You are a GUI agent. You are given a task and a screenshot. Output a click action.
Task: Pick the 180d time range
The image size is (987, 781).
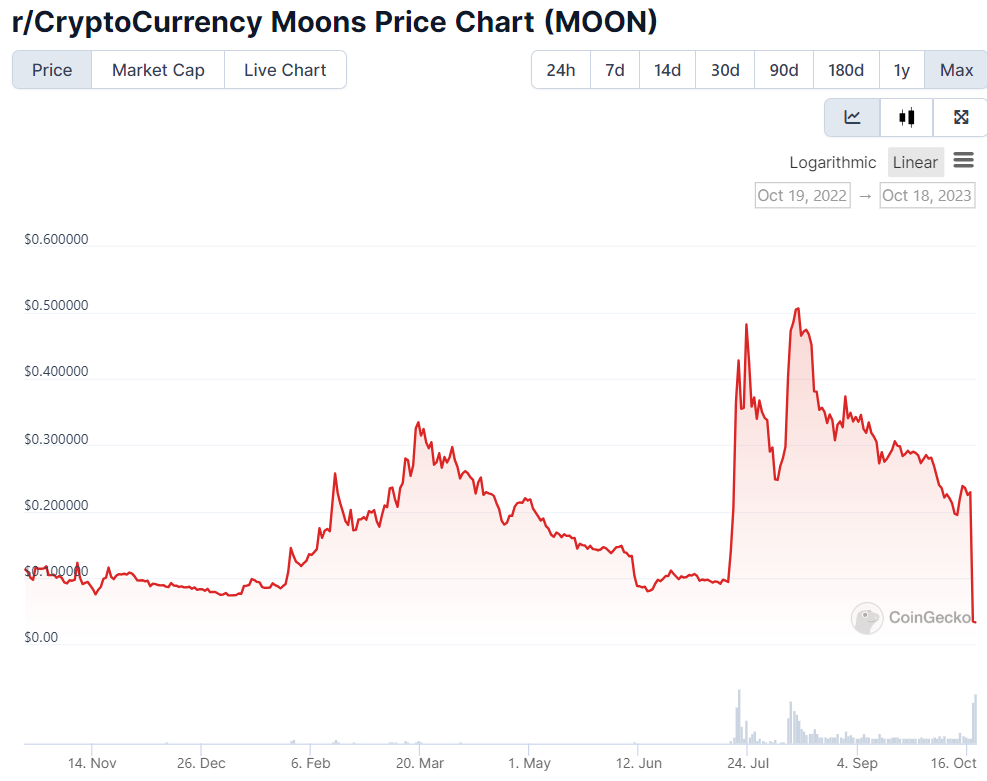tap(846, 70)
